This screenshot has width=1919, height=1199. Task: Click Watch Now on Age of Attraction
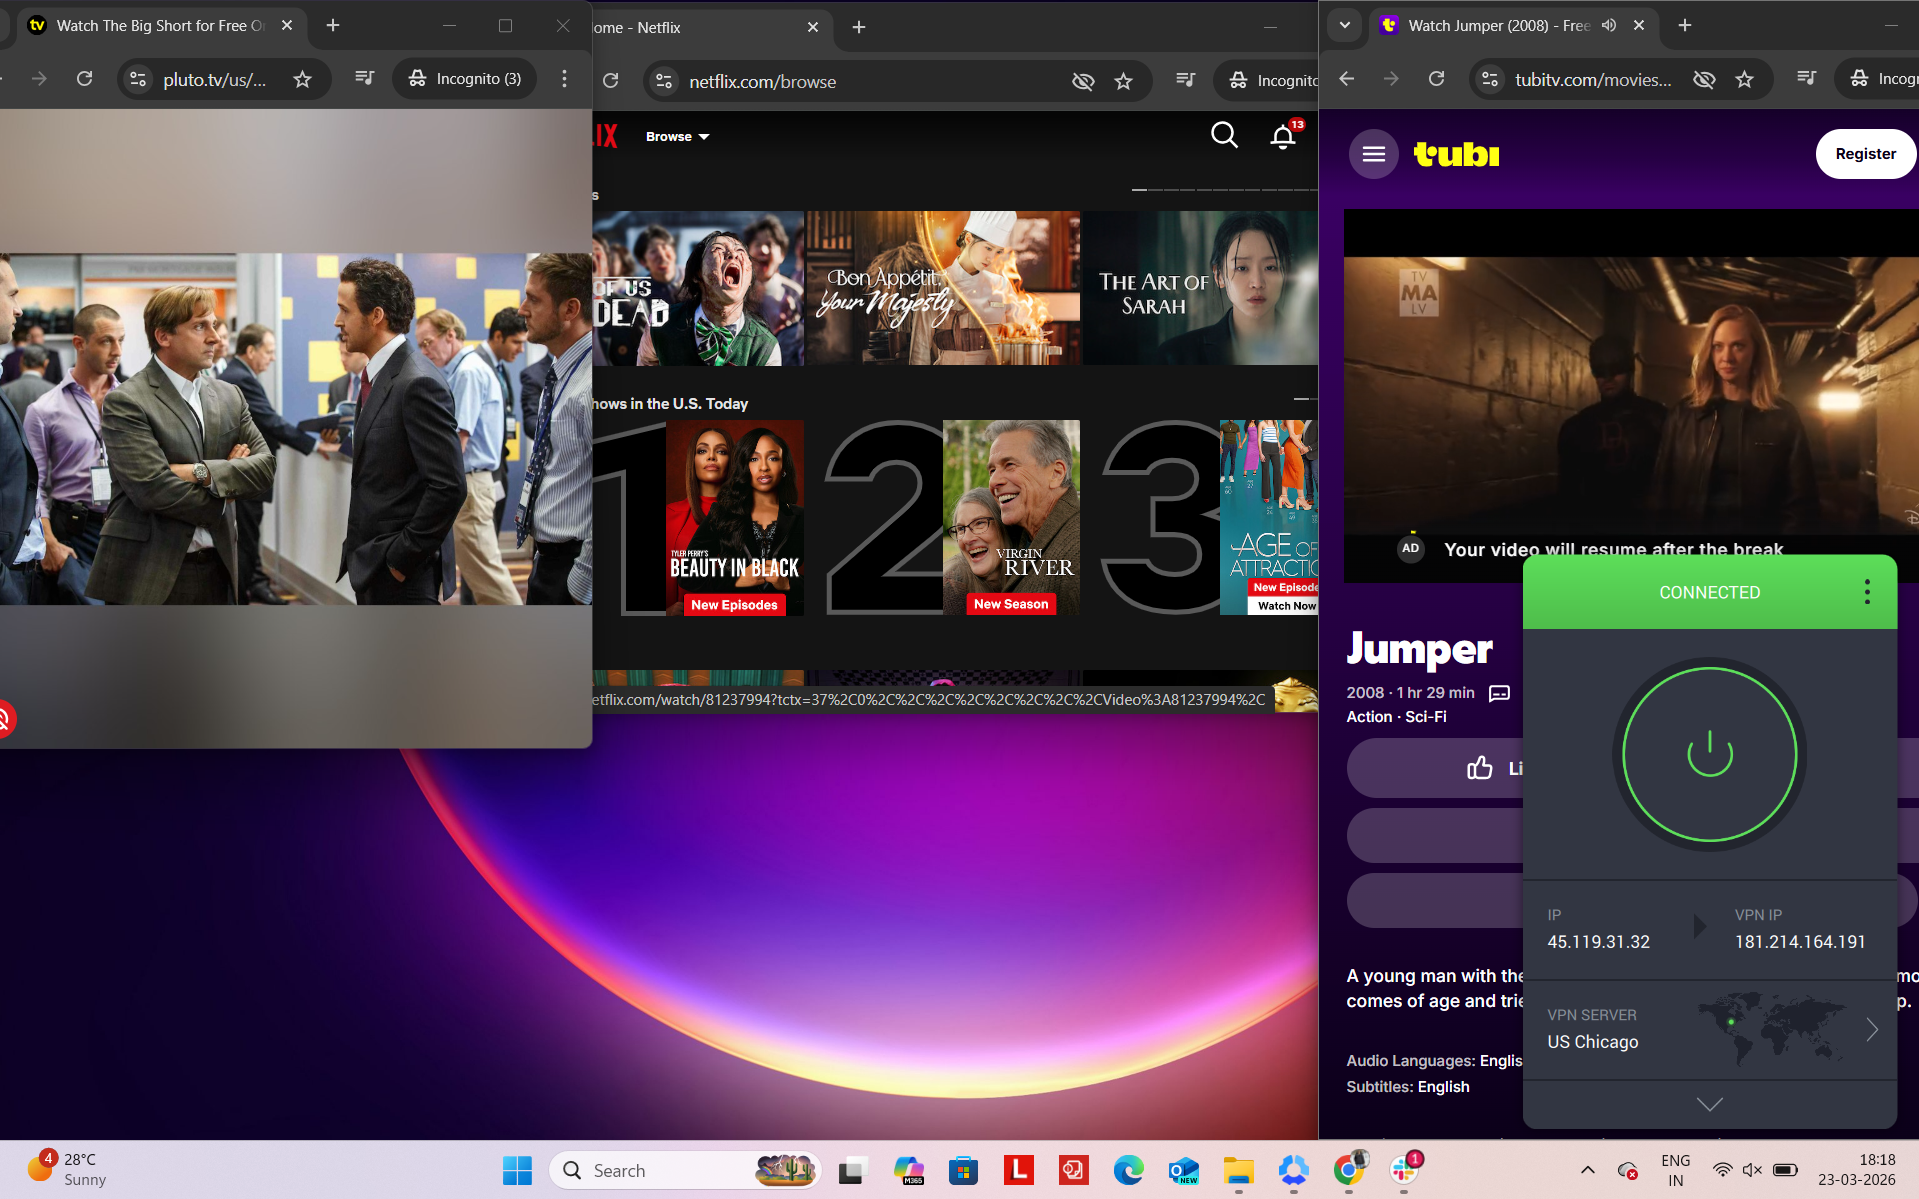1286,606
